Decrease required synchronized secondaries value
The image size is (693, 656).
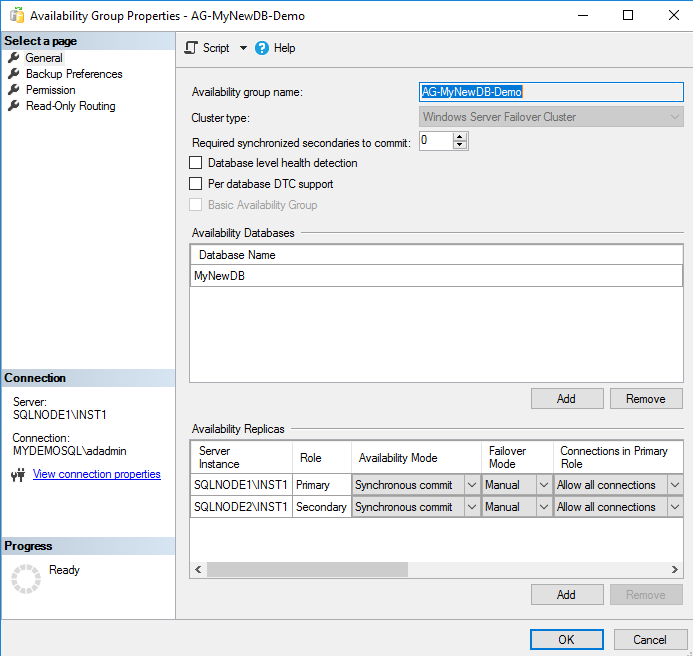pyautogui.click(x=460, y=145)
